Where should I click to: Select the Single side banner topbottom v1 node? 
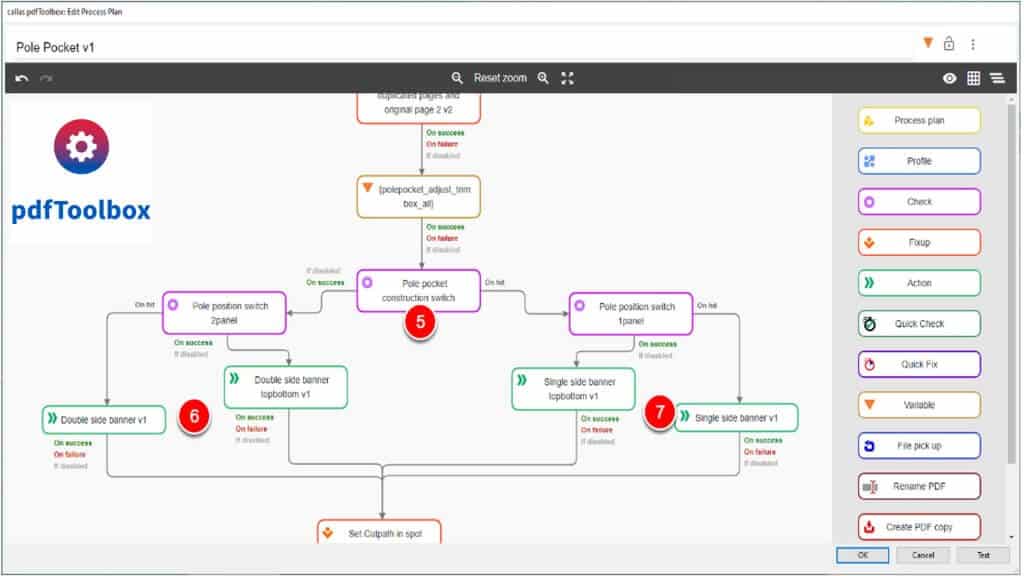(573, 389)
